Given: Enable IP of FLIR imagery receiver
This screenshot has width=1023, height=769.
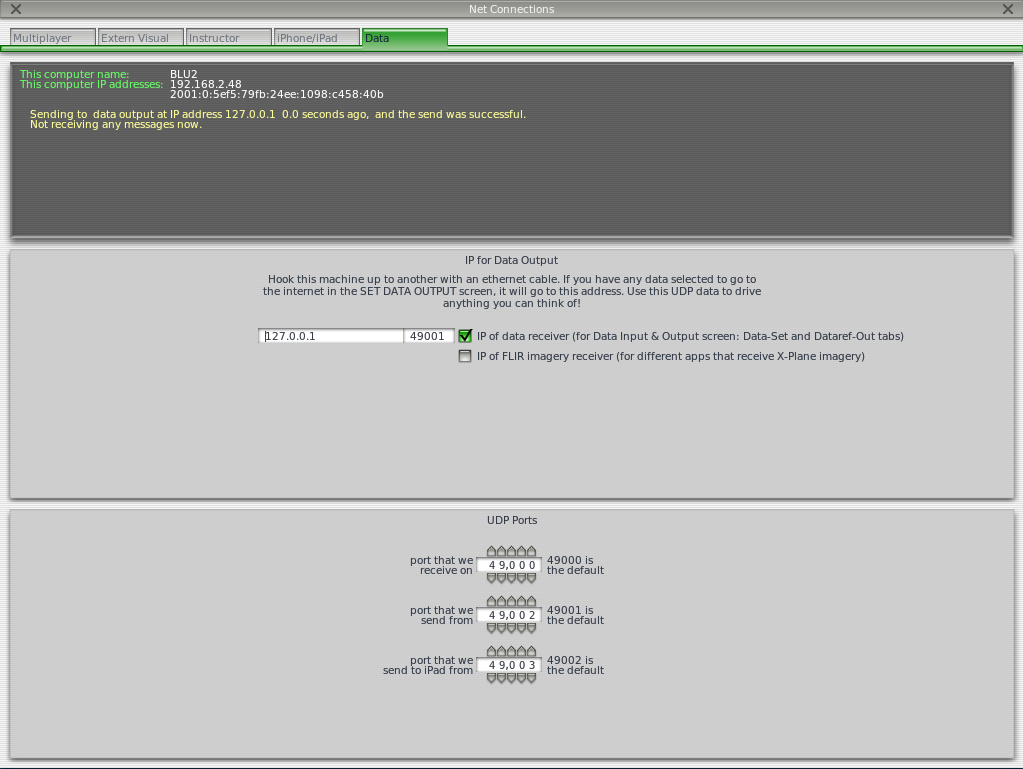Looking at the screenshot, I should coord(465,356).
